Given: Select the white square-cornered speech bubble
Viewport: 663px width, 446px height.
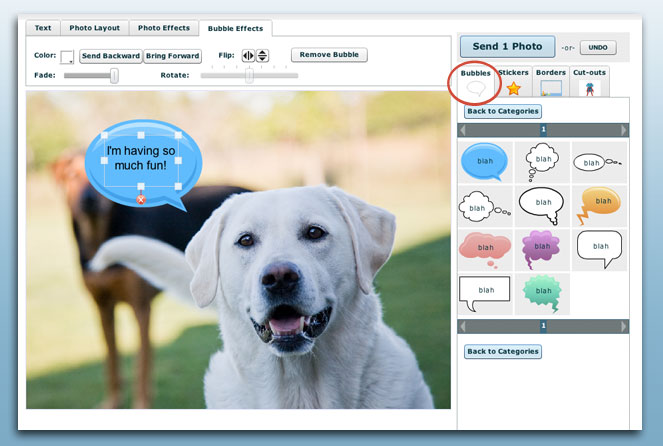Looking at the screenshot, I should pos(485,294).
